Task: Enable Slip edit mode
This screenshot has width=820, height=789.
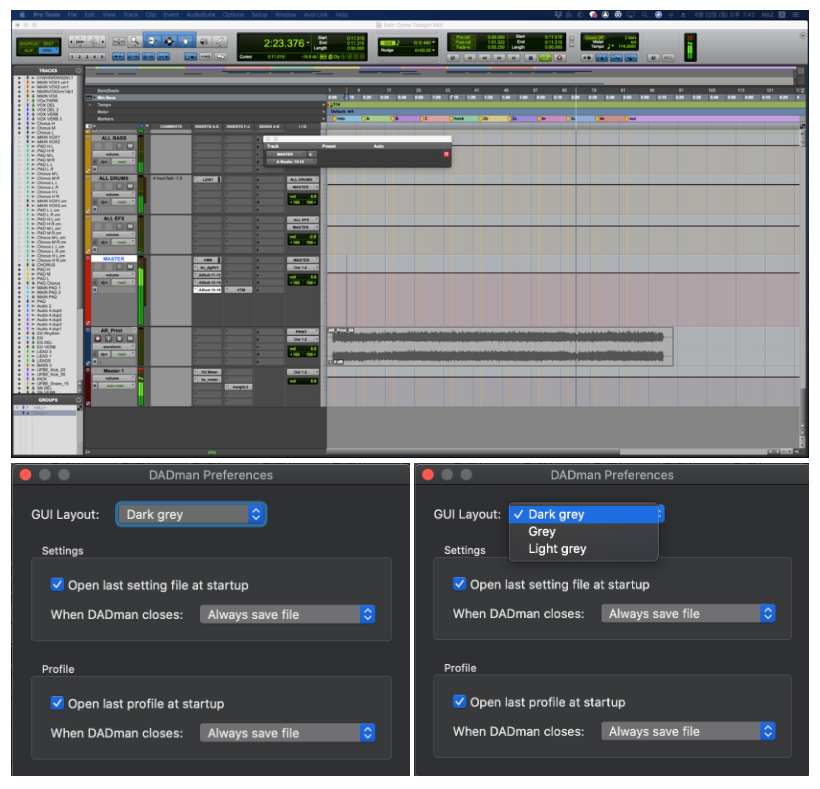Action: (x=29, y=50)
